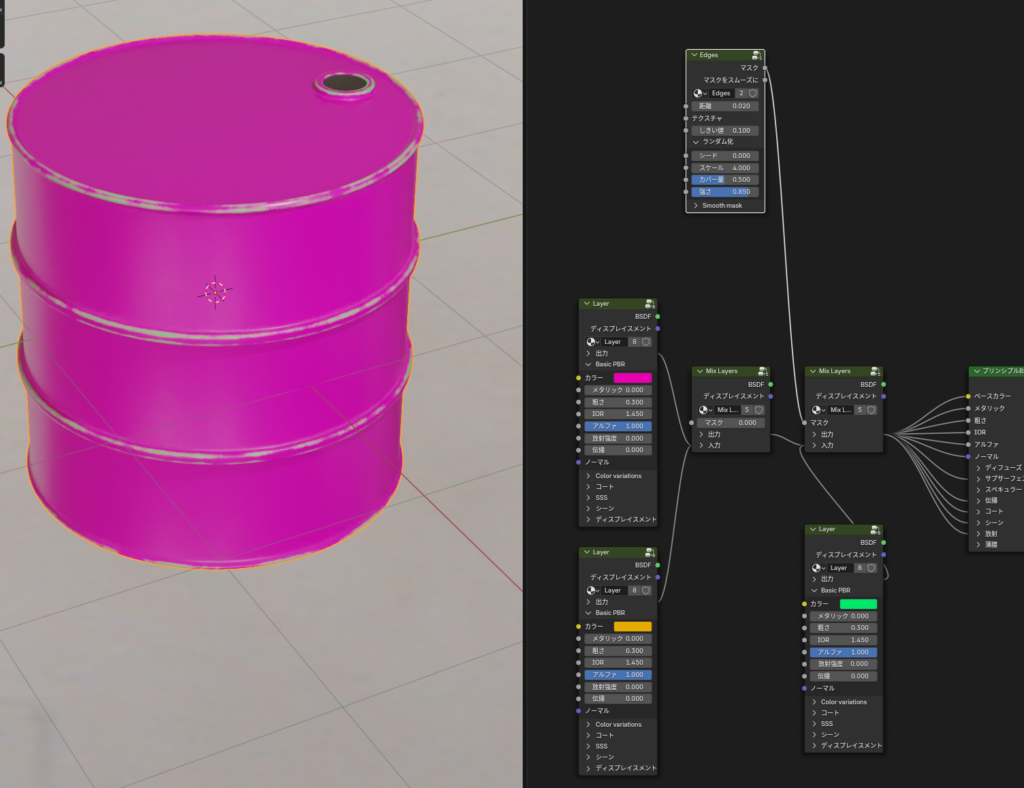Viewport: 1024px width, 788px height.
Task: Toggle fake user shield on Edges node
Action: [753, 93]
